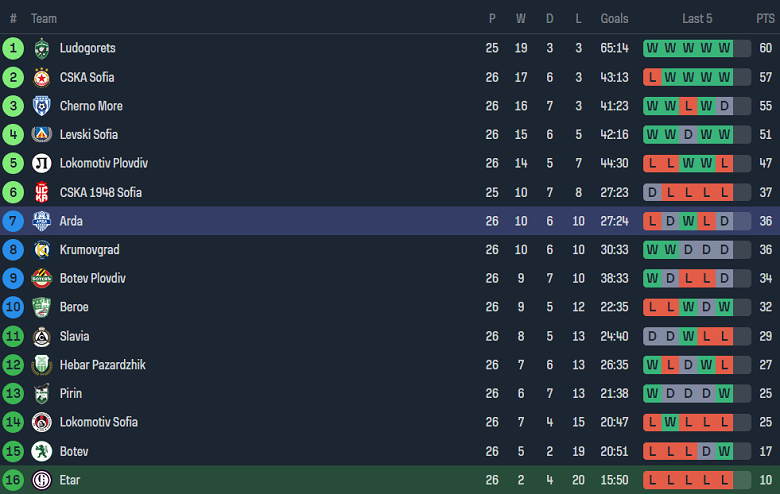Click the Beroe green club badge
Image resolution: width=780 pixels, height=494 pixels.
point(41,307)
